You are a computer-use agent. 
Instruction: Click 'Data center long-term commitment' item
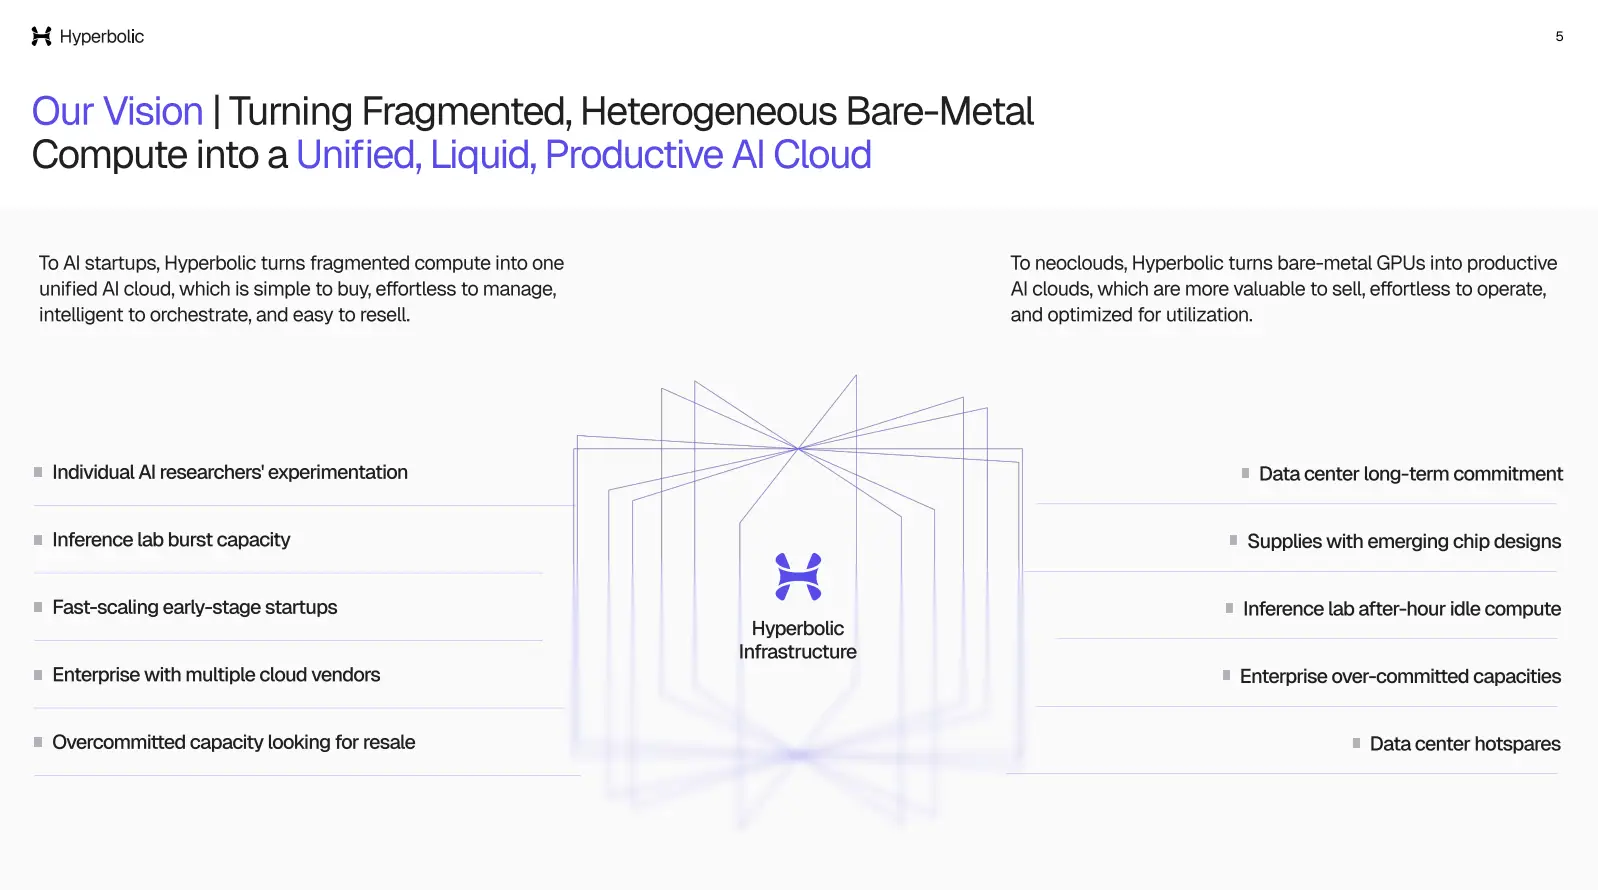click(1410, 474)
